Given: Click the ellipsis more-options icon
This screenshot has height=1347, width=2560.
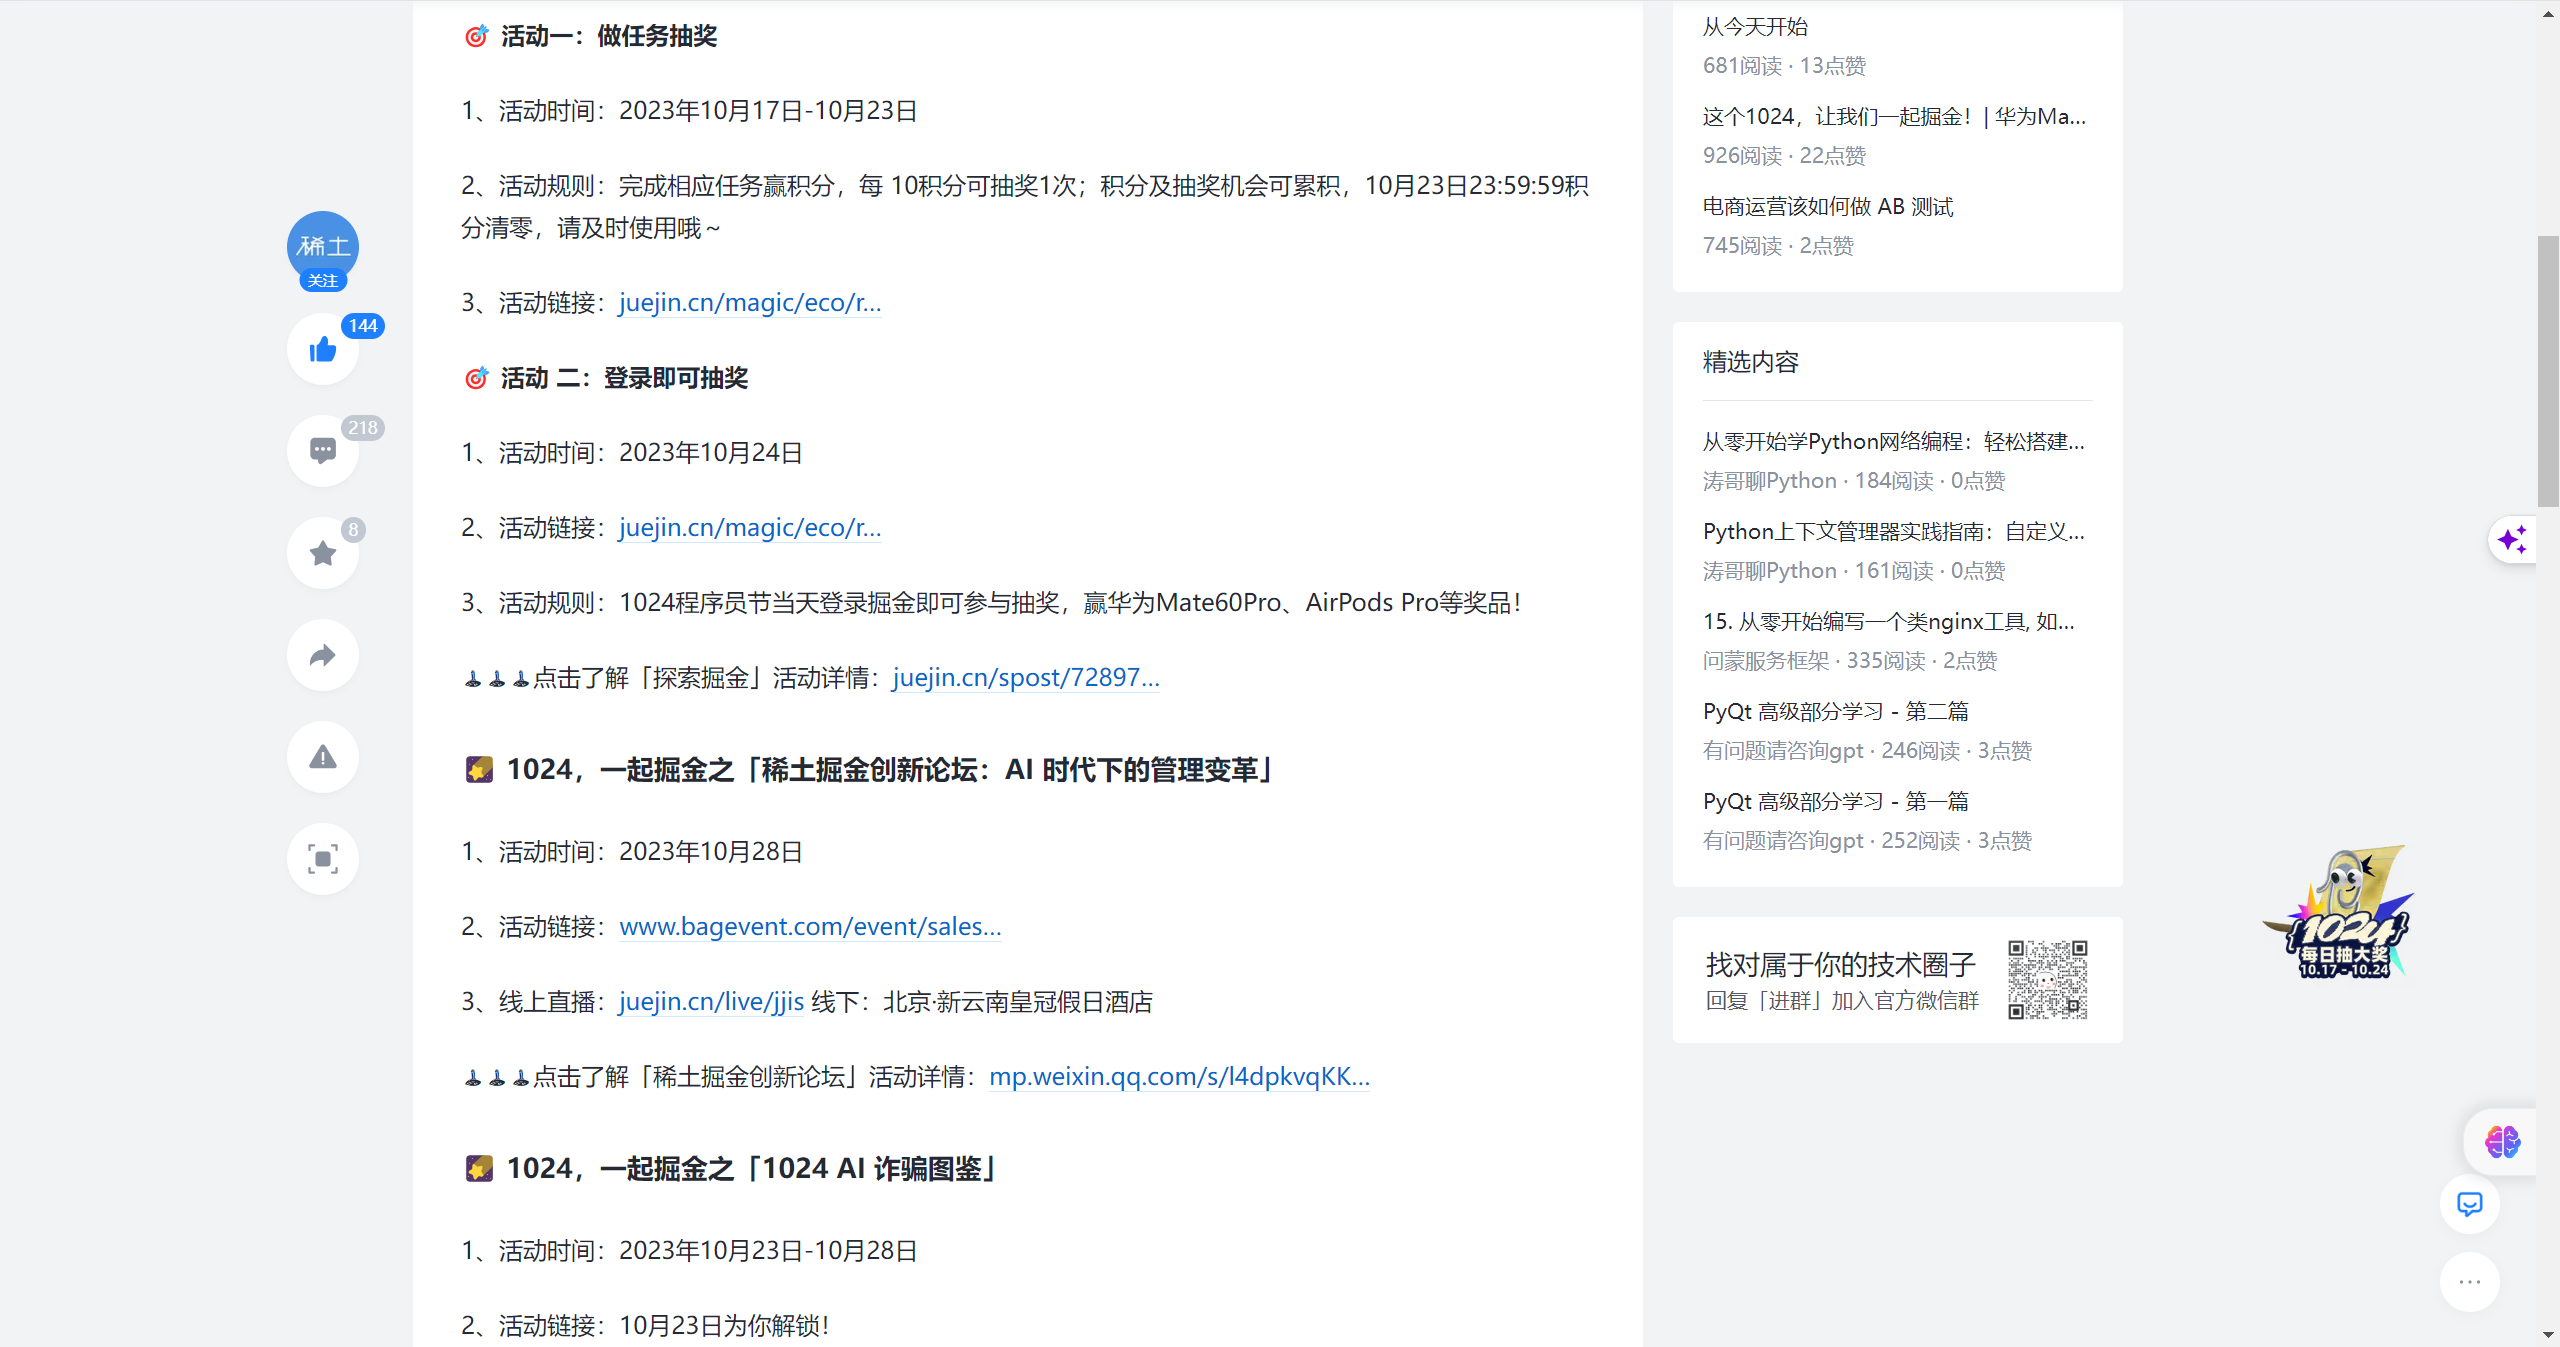Looking at the screenshot, I should [2470, 1281].
